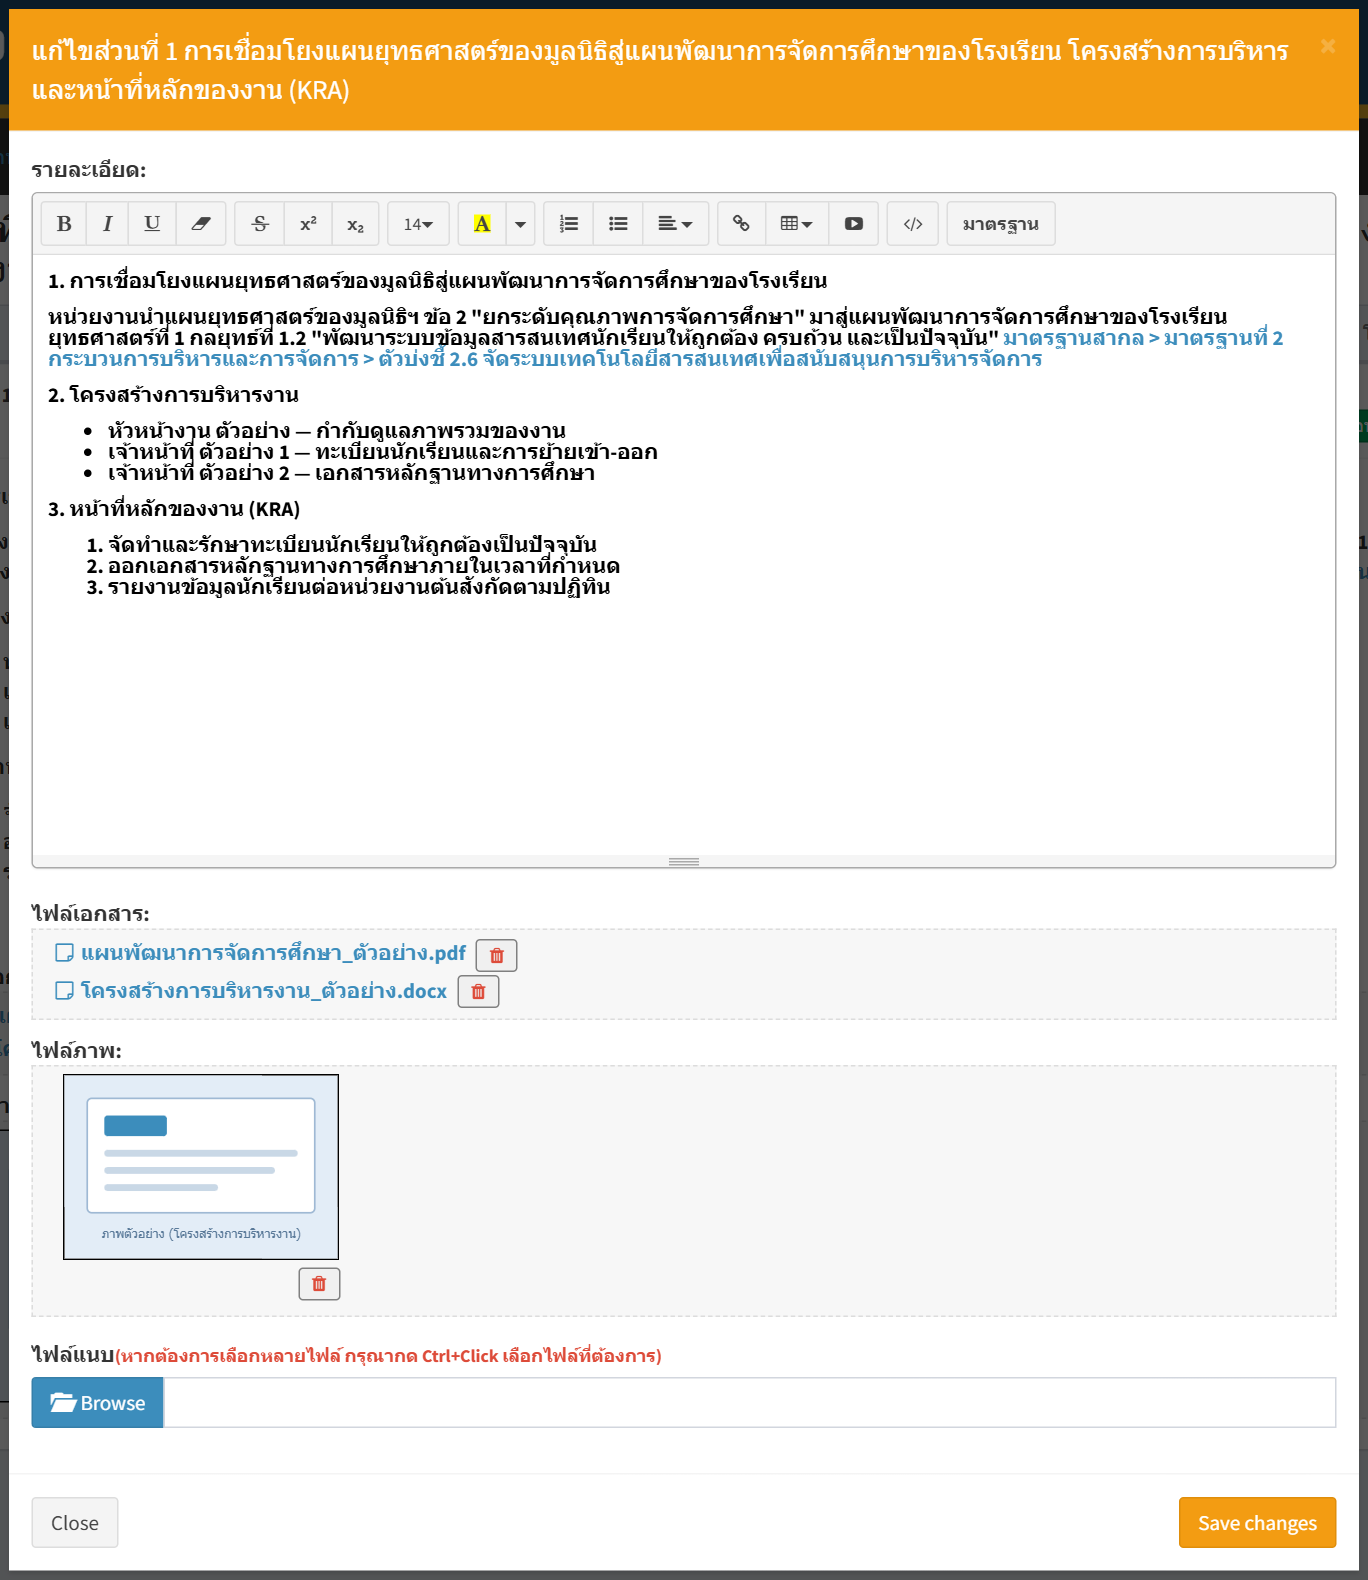Toggle italic text formatting

pyautogui.click(x=108, y=224)
